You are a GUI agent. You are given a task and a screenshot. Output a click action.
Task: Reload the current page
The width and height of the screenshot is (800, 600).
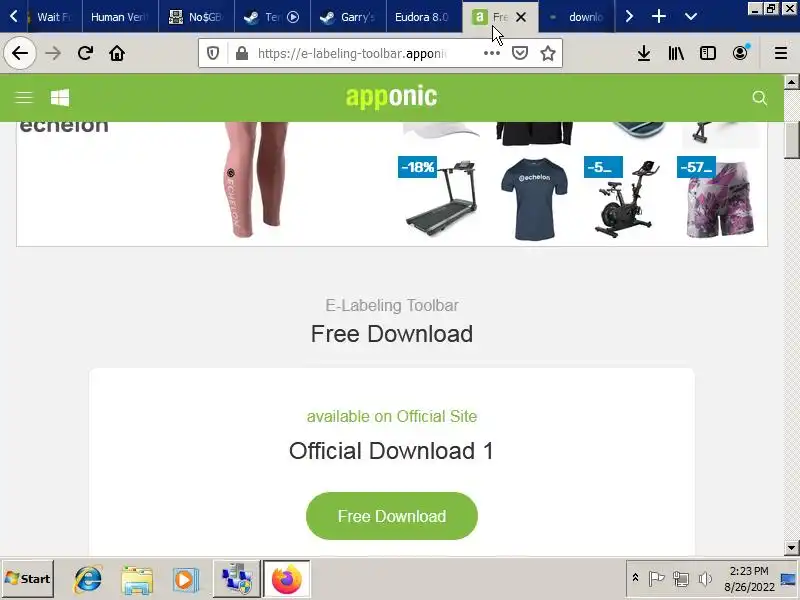tap(85, 53)
